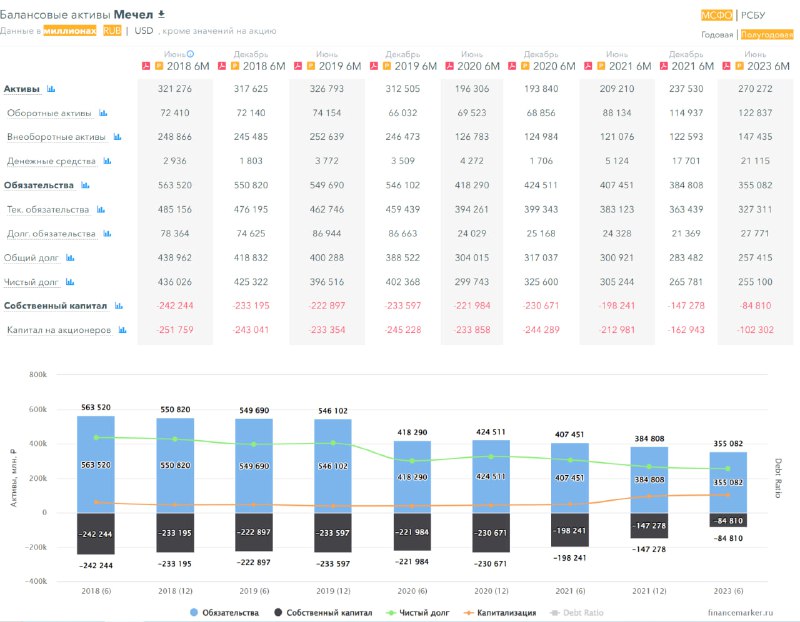Open the chart icon beside Обязательства row label
Viewport: 800px width, 622px height.
[x=85, y=185]
